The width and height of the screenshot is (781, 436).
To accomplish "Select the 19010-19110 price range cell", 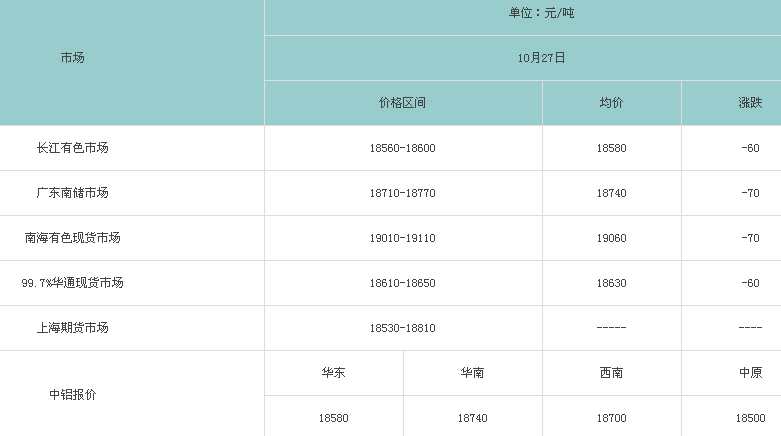I will point(402,238).
